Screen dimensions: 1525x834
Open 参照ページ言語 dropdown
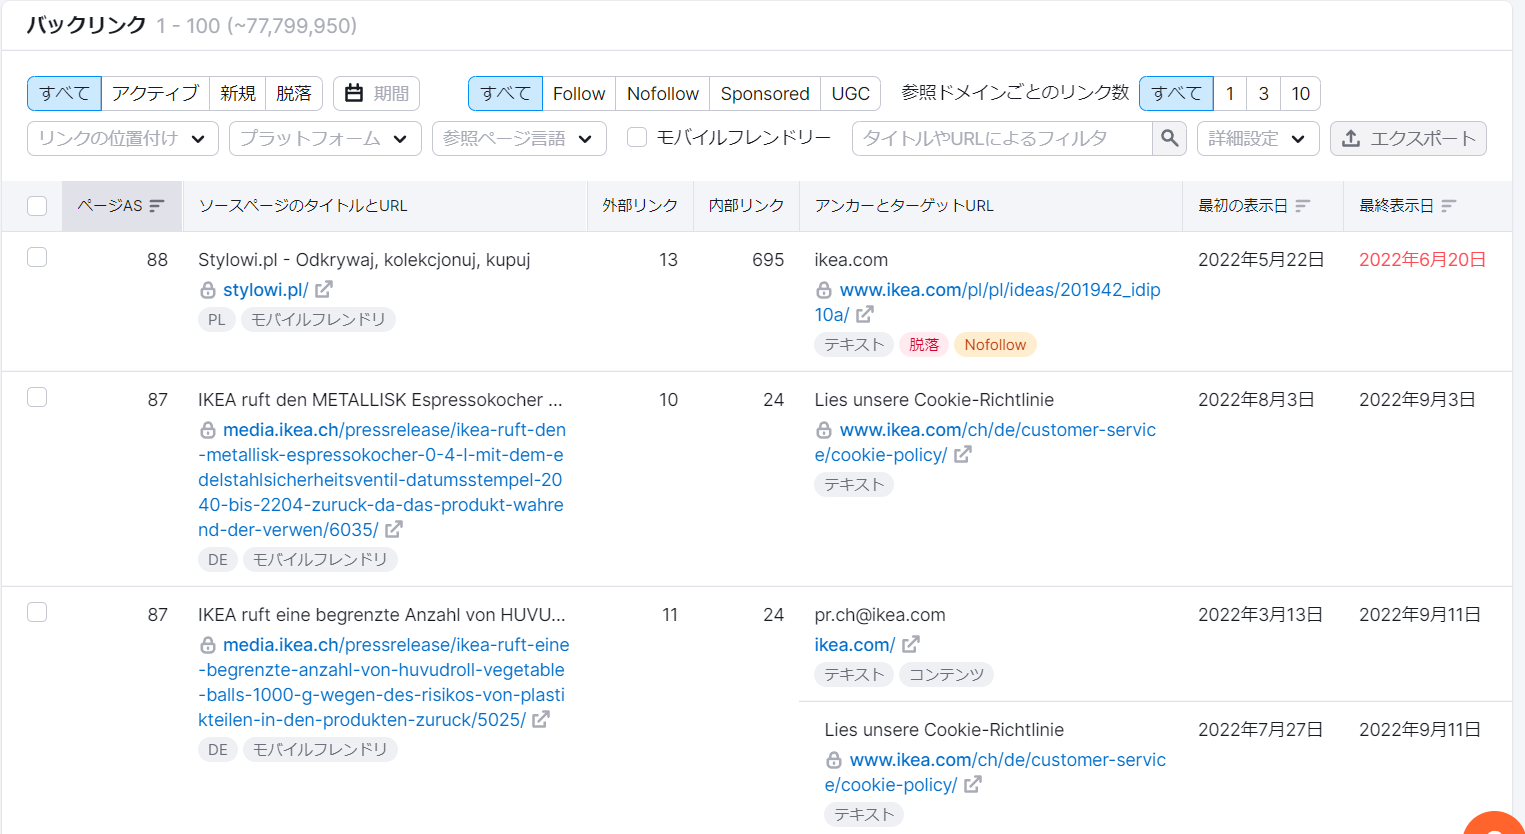519,138
